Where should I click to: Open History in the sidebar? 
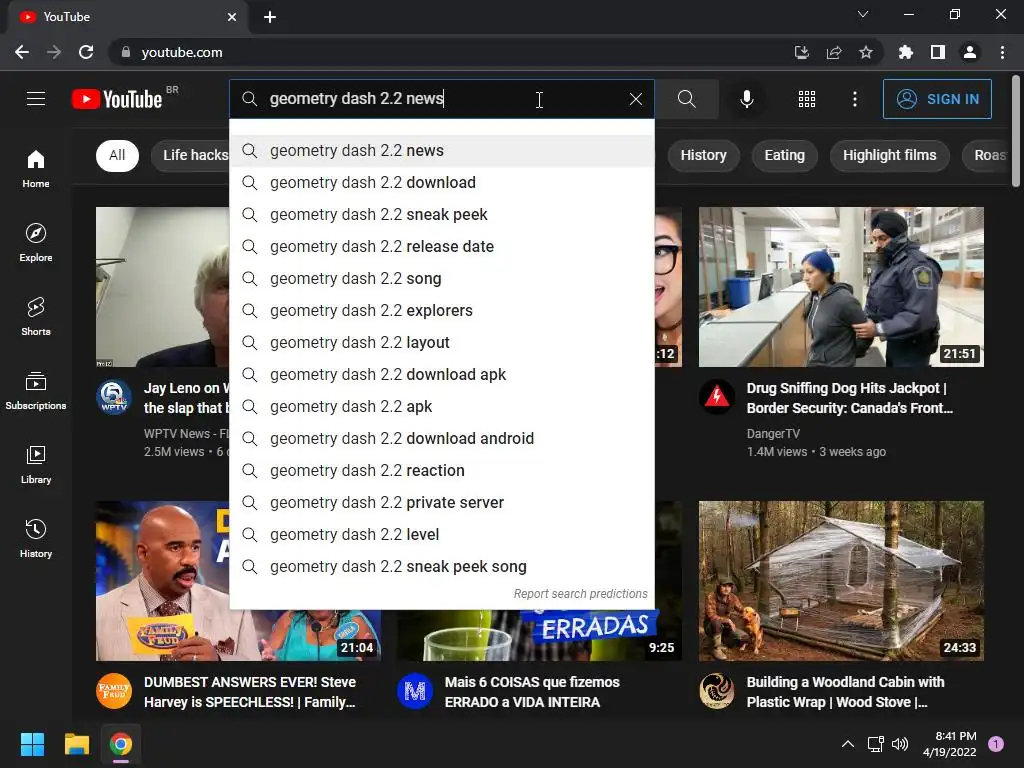tap(36, 538)
